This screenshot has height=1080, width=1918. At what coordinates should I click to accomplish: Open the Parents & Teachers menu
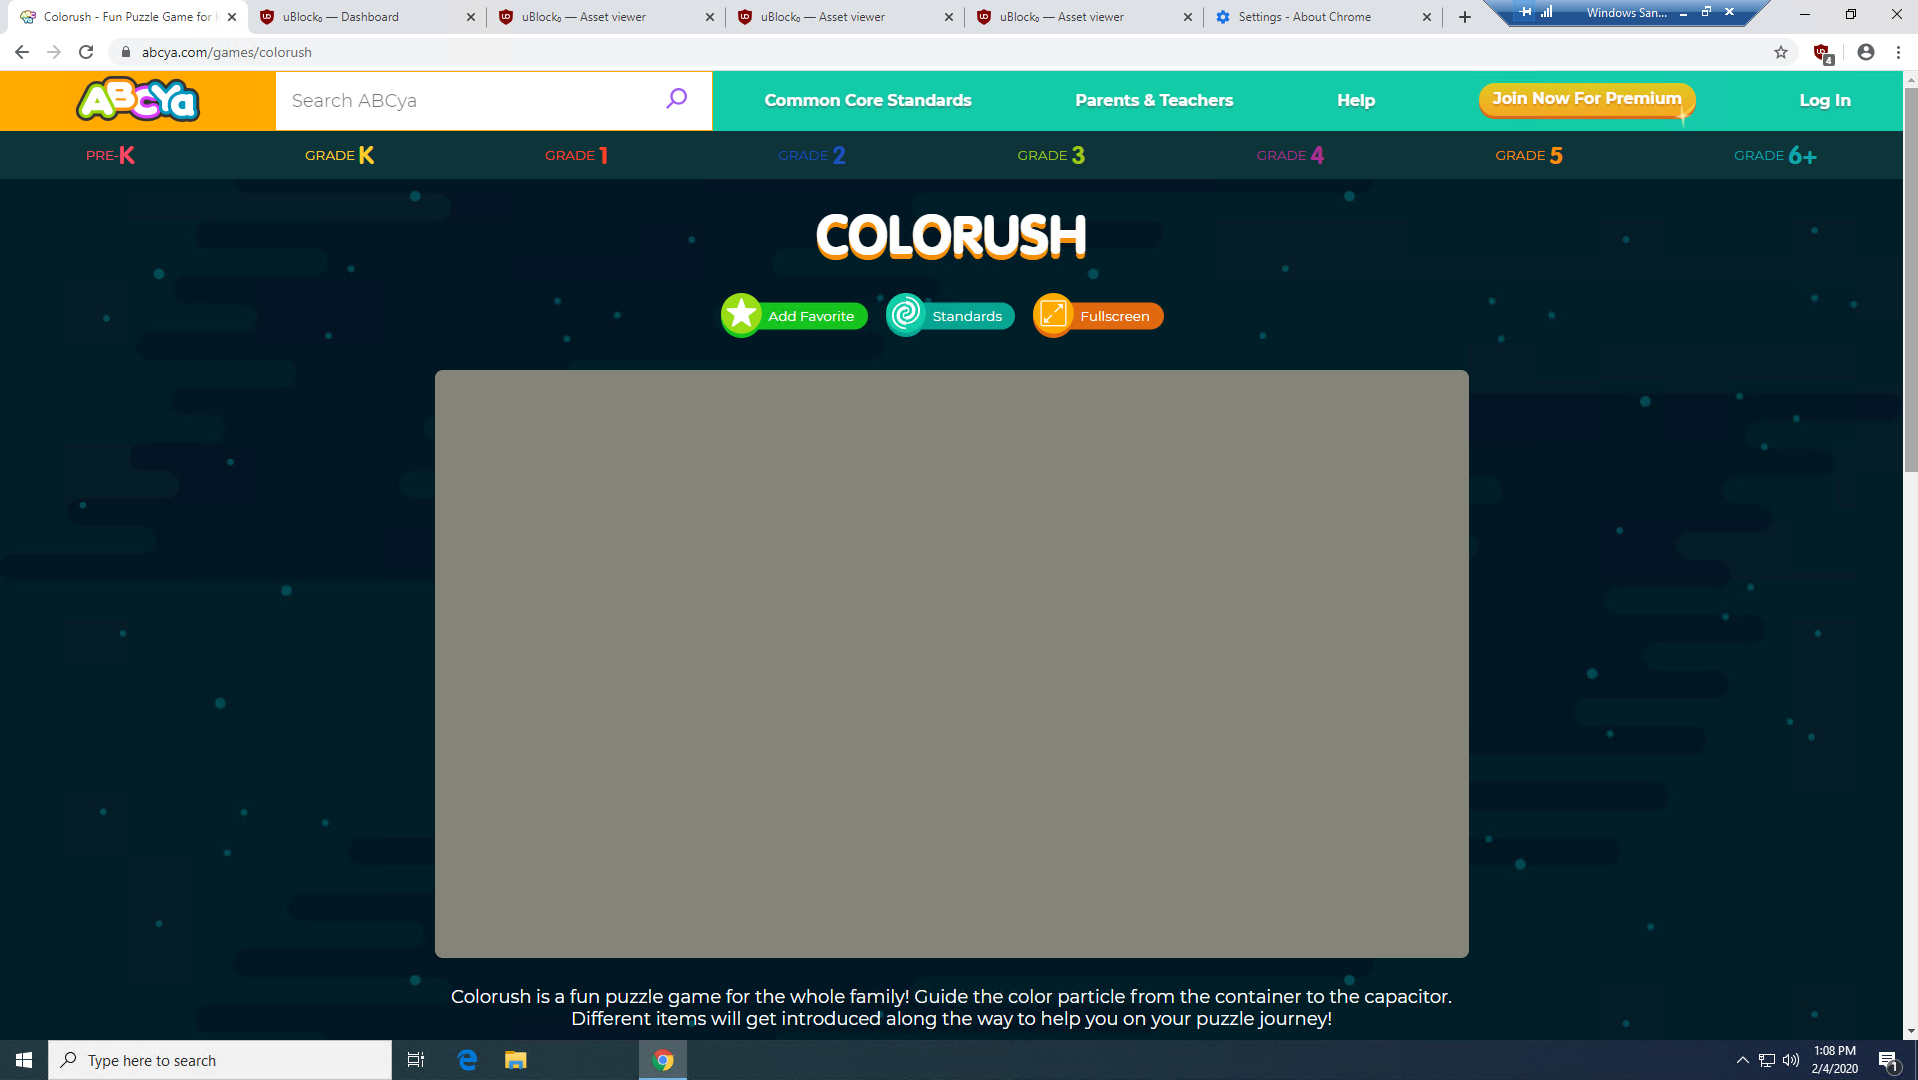tap(1154, 100)
